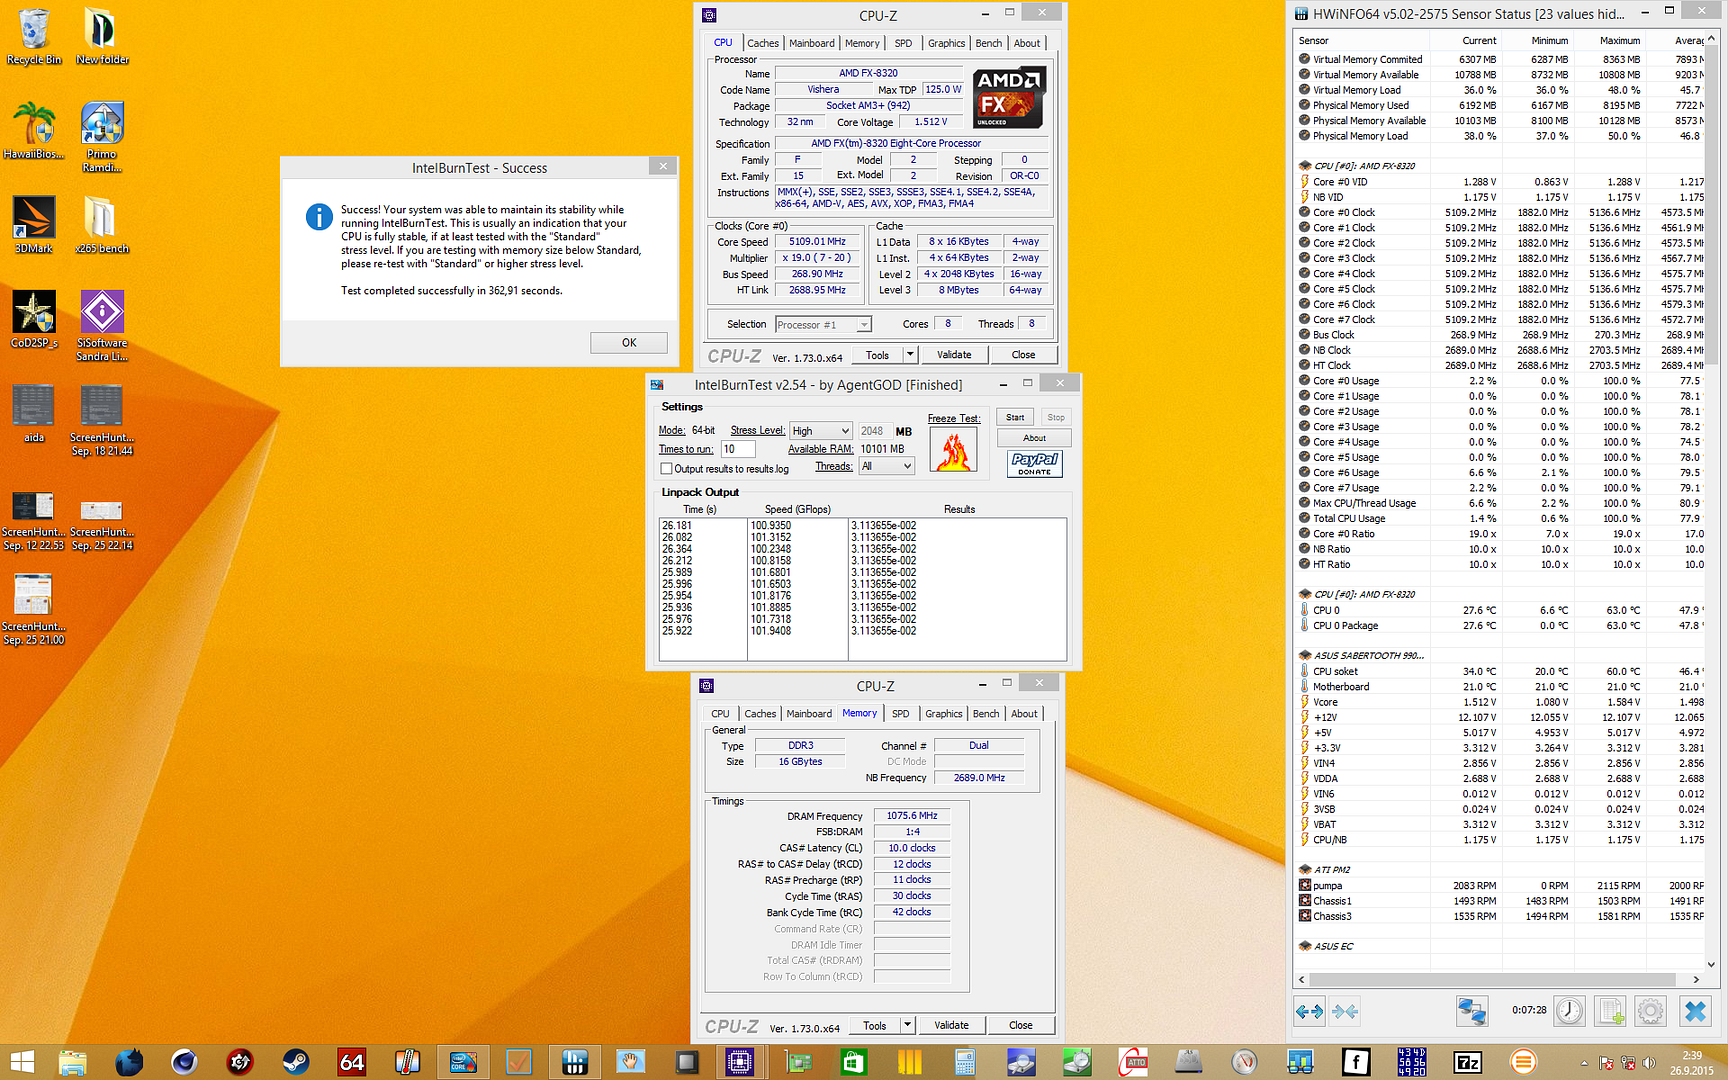The height and width of the screenshot is (1080, 1728).
Task: Select the CPU [#0]: AMD FX-8320 clocks section header
Action: (1364, 166)
